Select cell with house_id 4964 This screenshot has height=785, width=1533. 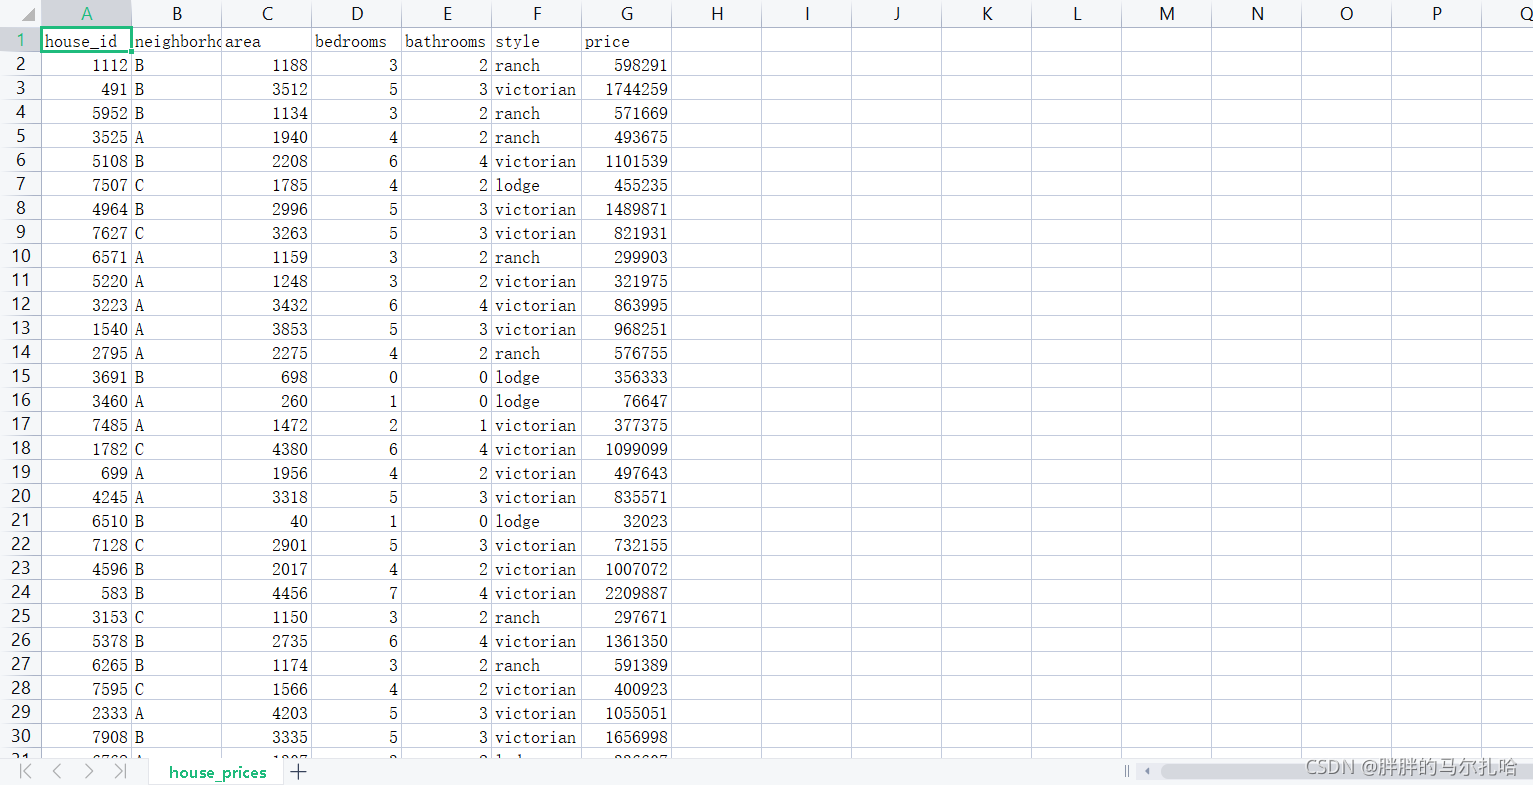pos(87,209)
